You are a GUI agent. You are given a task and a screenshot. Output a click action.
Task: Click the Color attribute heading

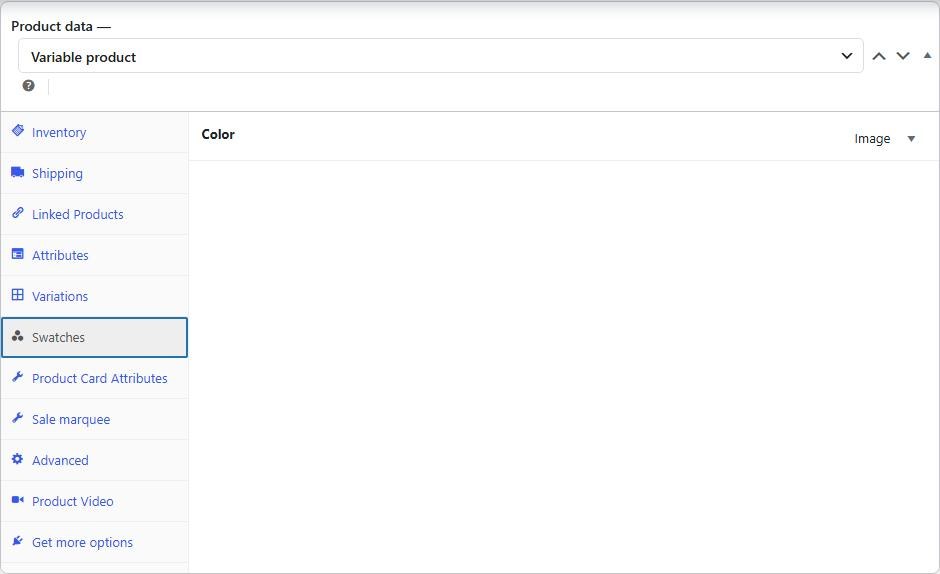pos(218,134)
